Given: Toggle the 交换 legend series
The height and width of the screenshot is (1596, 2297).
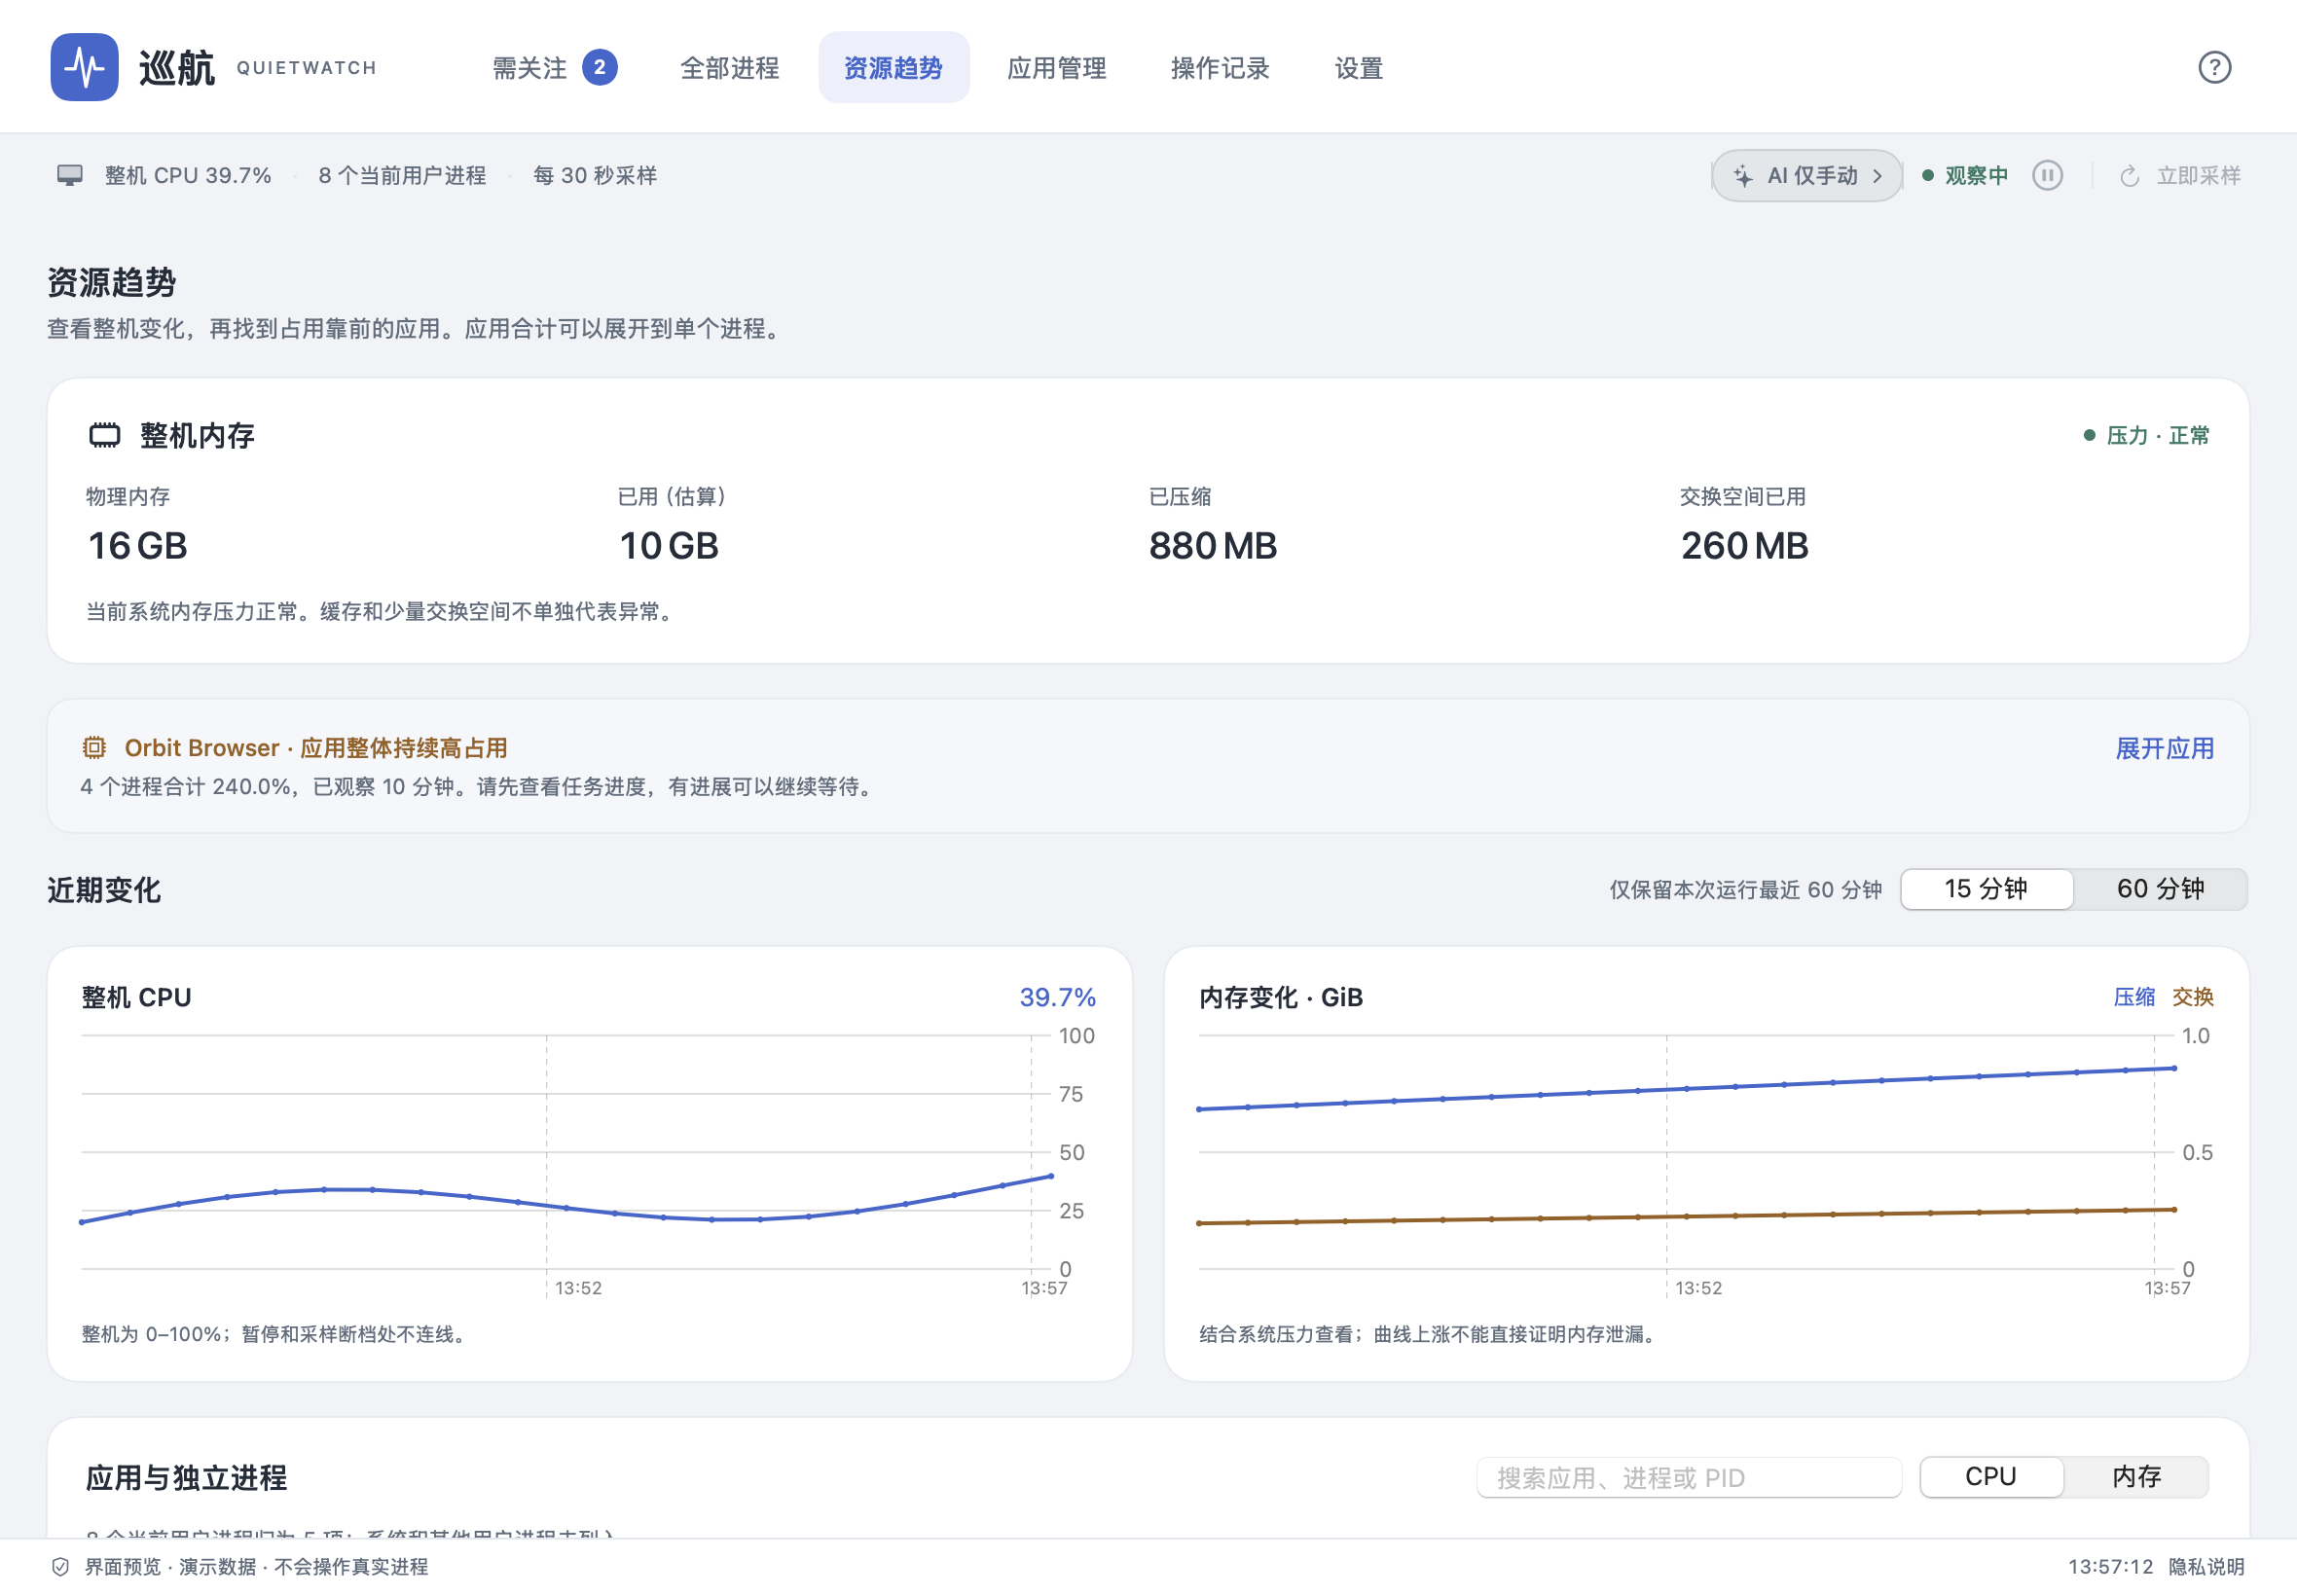Looking at the screenshot, I should point(2192,997).
